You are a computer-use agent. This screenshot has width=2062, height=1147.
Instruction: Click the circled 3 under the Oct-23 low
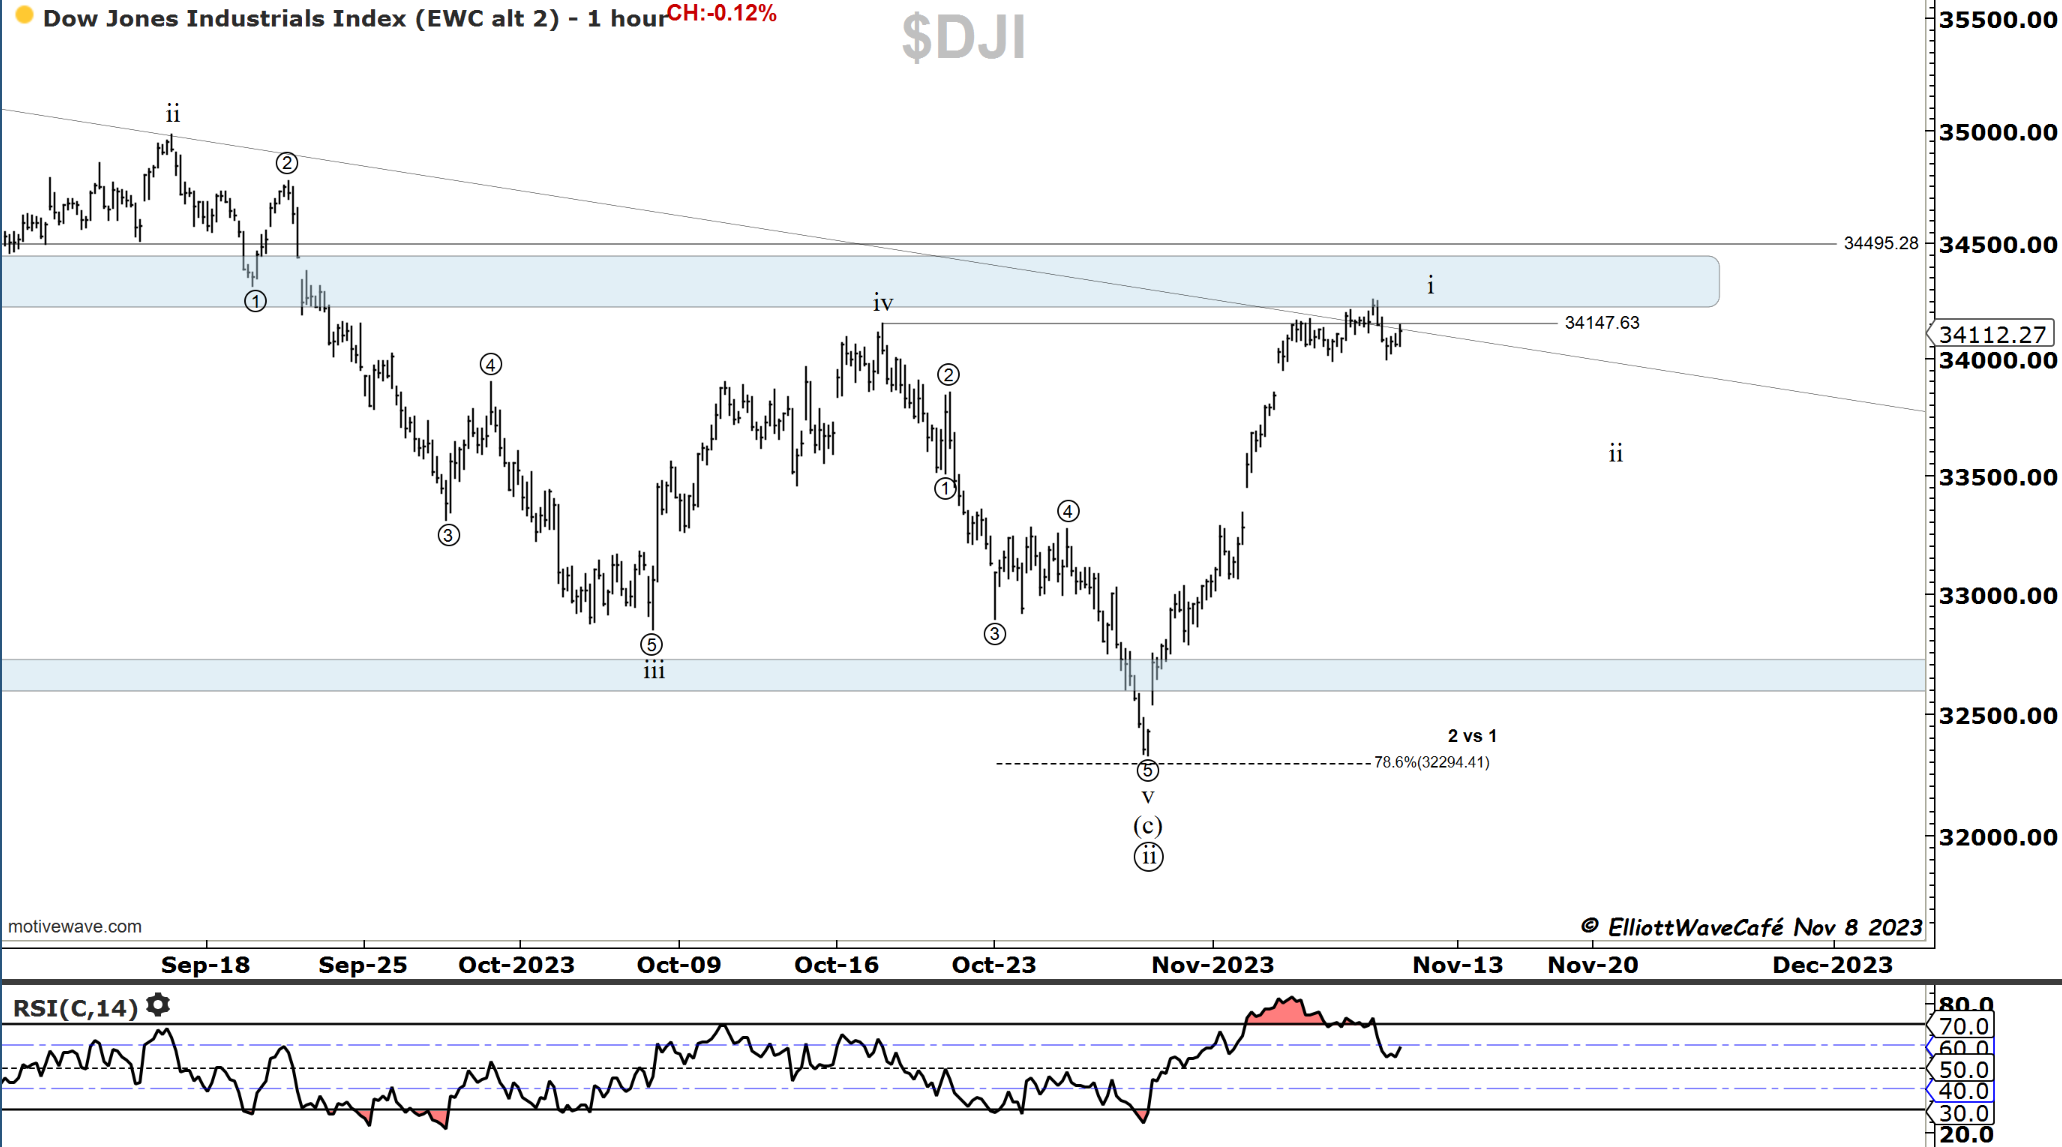994,634
